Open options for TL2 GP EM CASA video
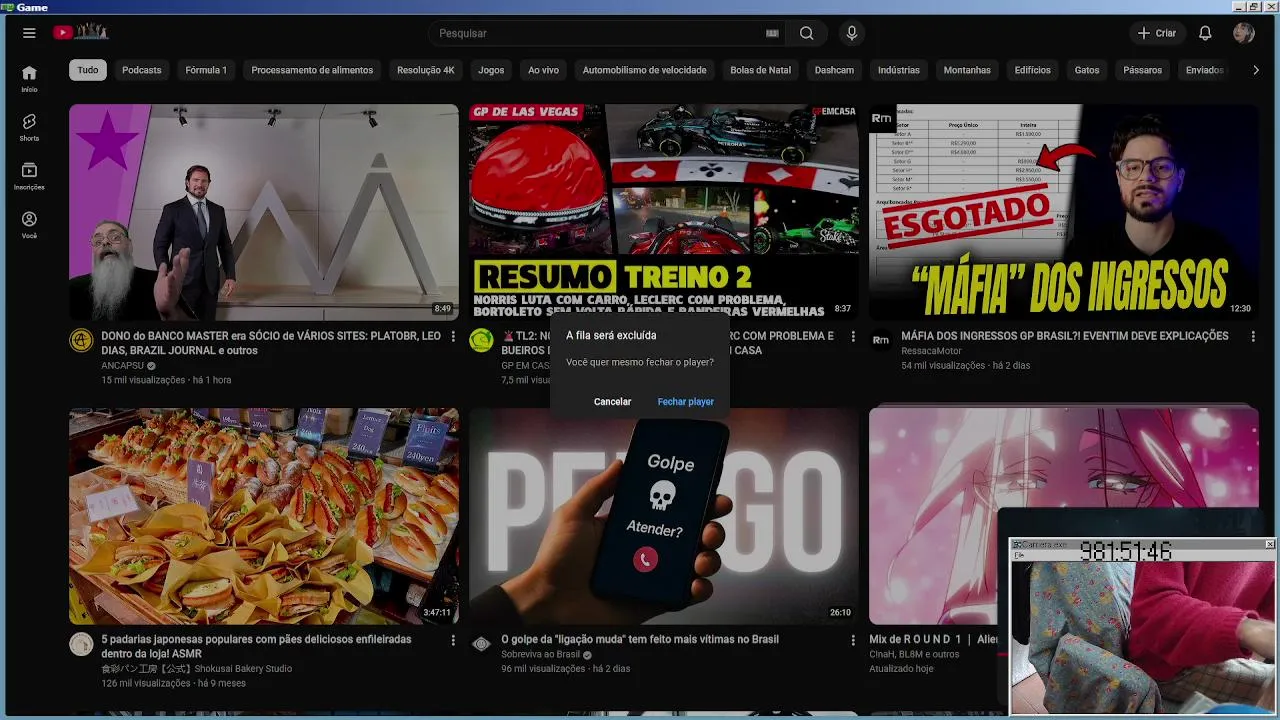 point(853,337)
